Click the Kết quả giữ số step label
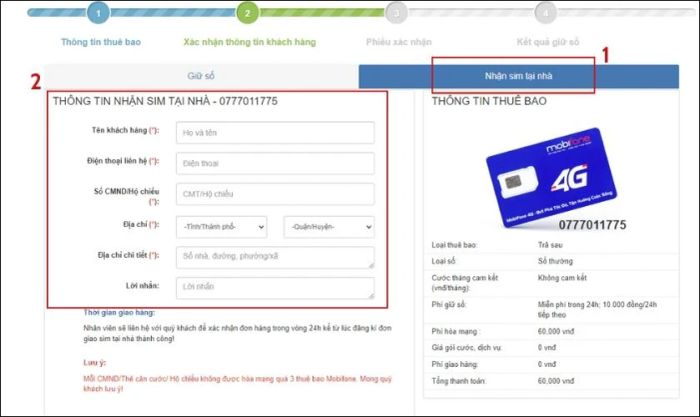Screen dimensions: 700x417 click(x=548, y=42)
